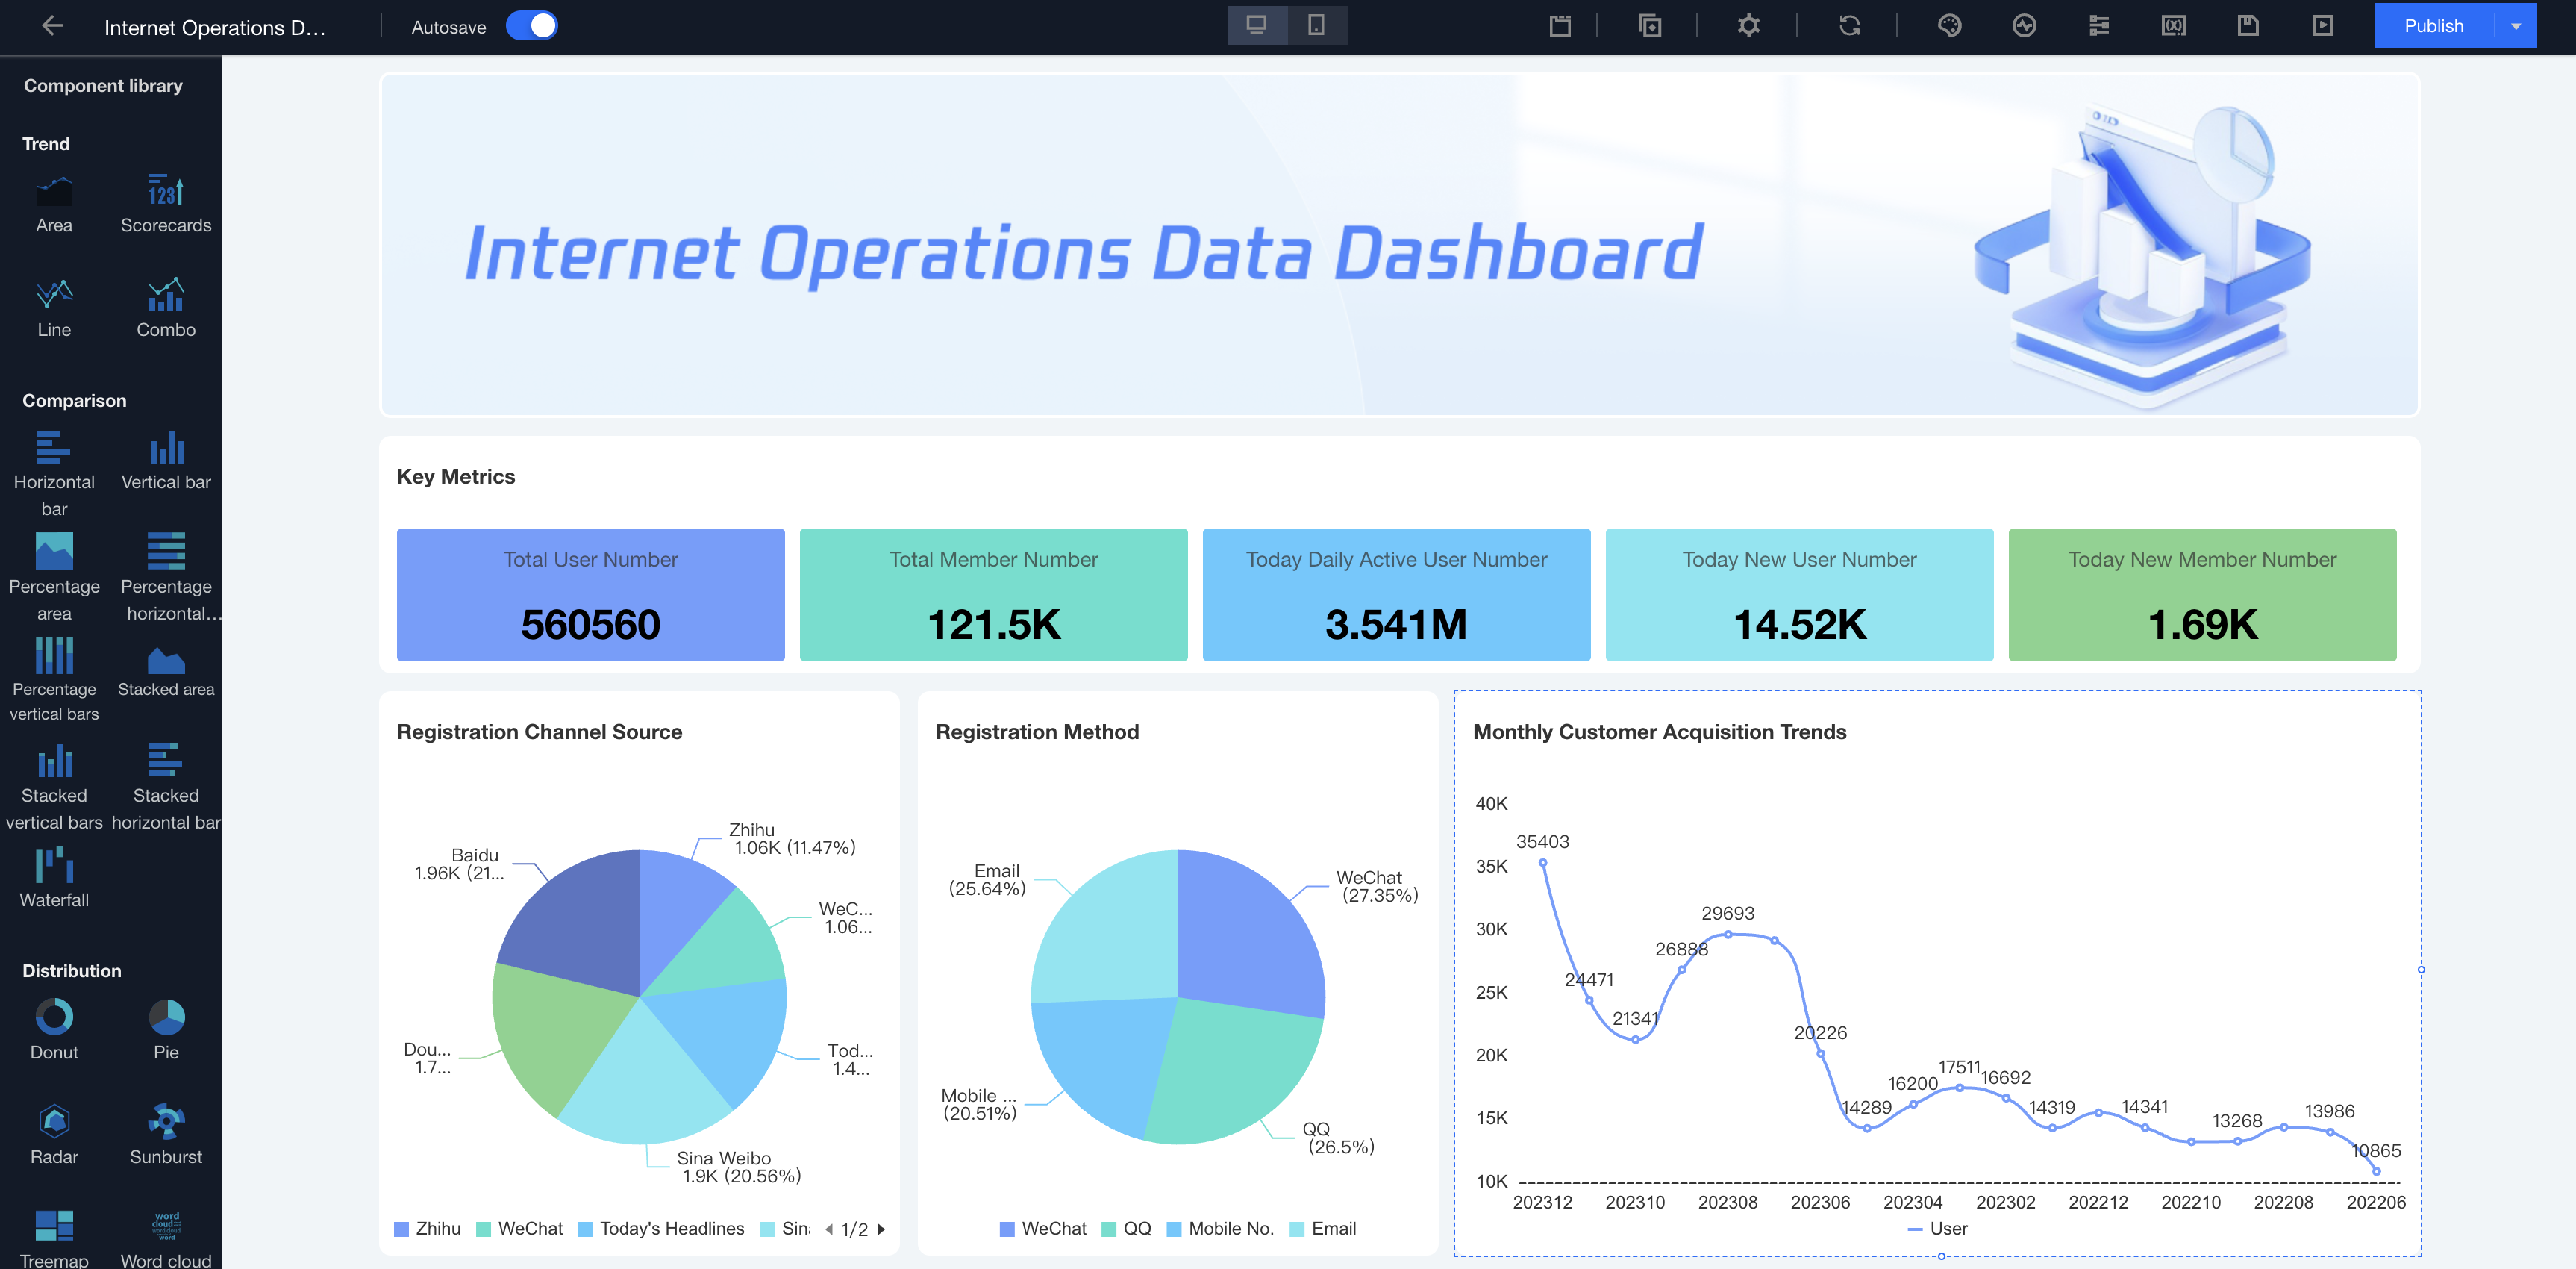Go to previous pie legend page
This screenshot has height=1269, width=2576.
point(829,1229)
